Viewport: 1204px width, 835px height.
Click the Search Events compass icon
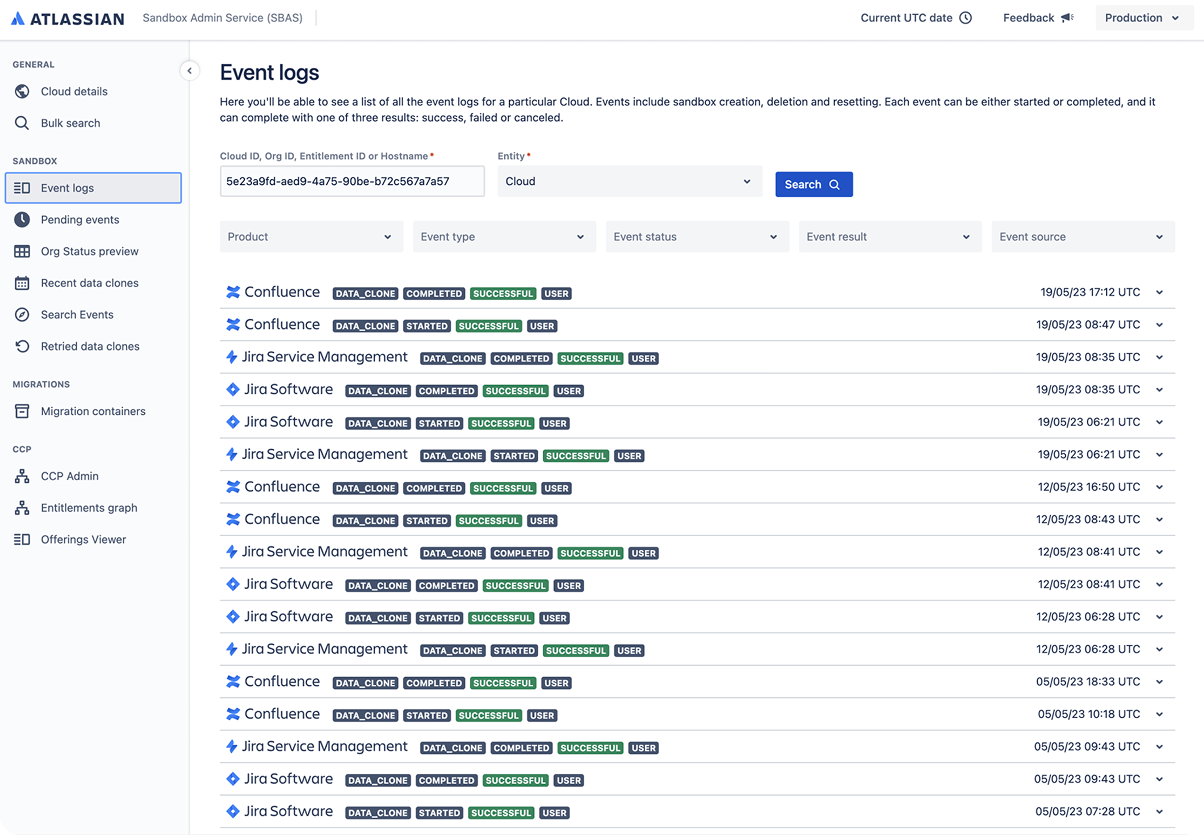coord(22,314)
